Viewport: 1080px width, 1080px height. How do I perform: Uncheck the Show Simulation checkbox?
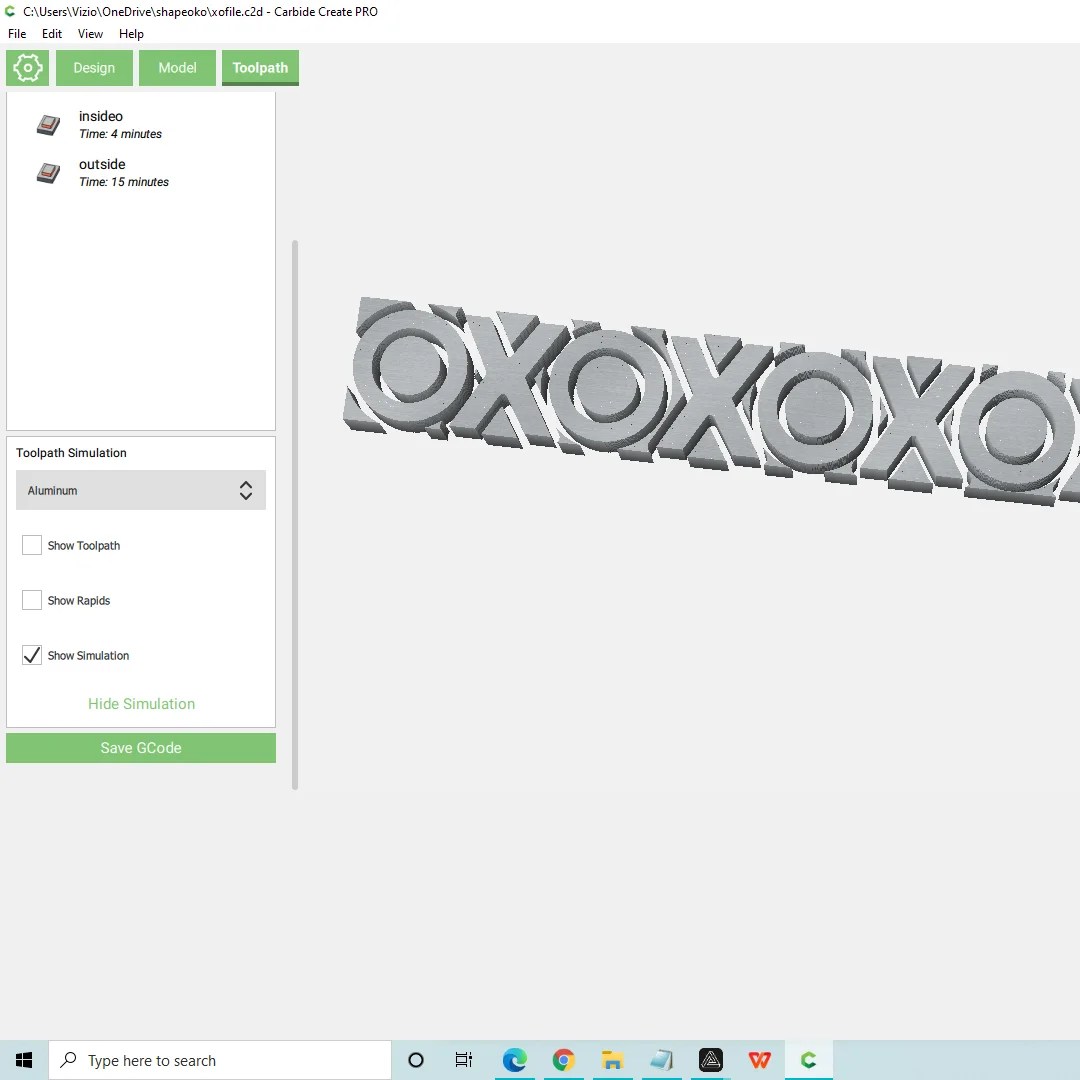[32, 655]
